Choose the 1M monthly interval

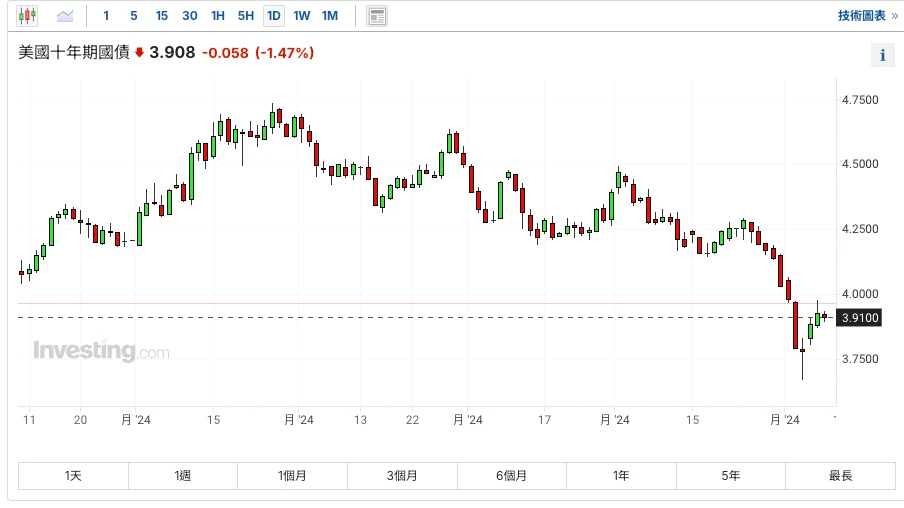pyautogui.click(x=329, y=16)
